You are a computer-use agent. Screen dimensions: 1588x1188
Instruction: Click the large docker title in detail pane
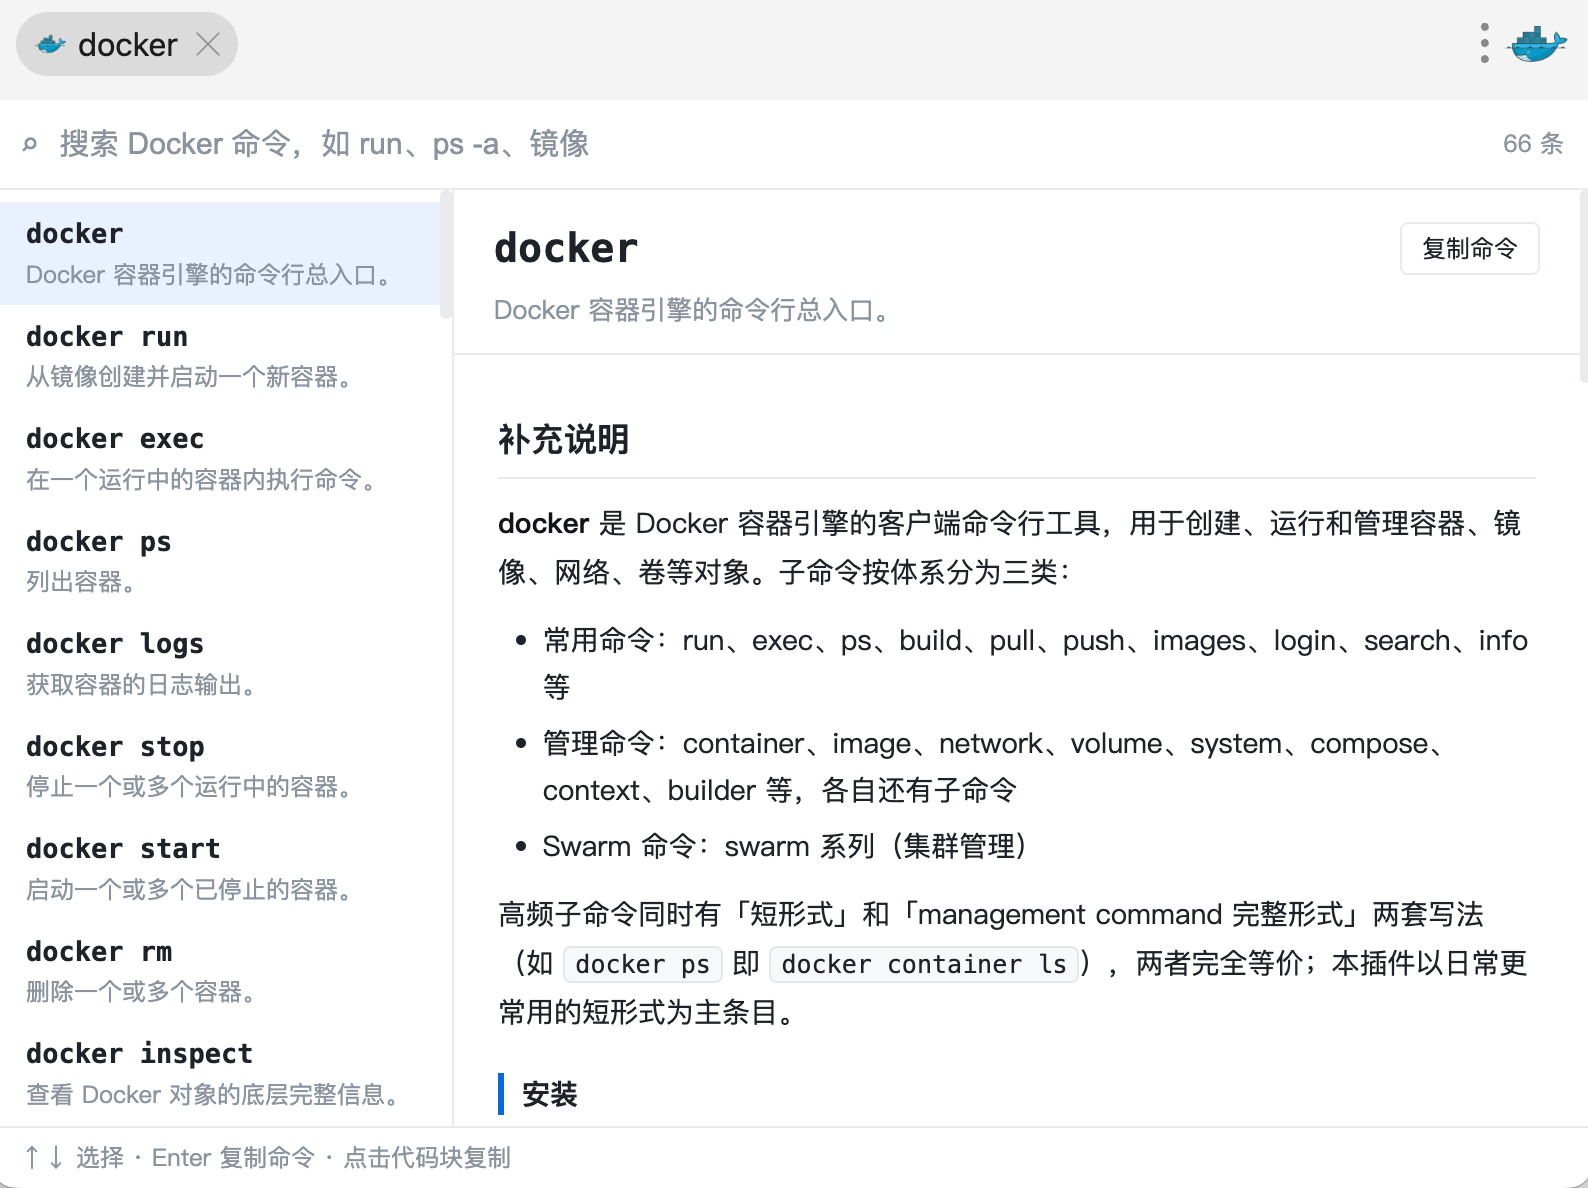pyautogui.click(x=566, y=248)
